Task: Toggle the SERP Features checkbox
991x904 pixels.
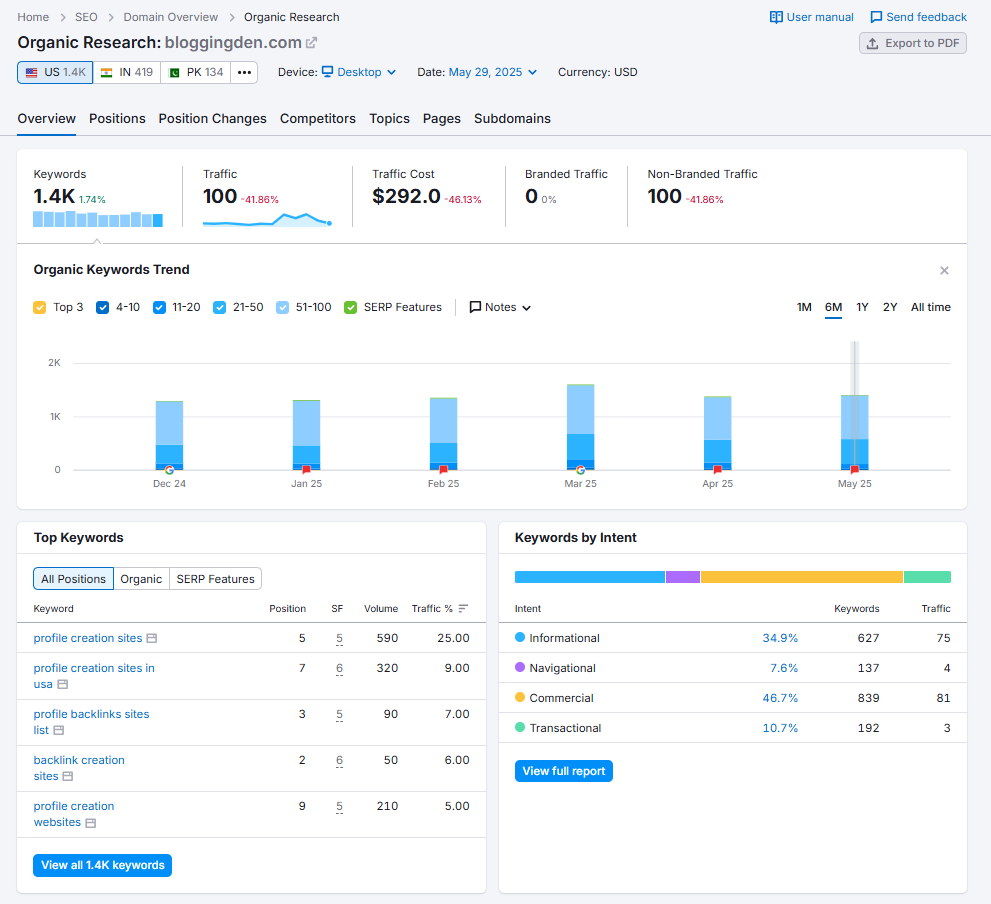Action: pyautogui.click(x=350, y=307)
